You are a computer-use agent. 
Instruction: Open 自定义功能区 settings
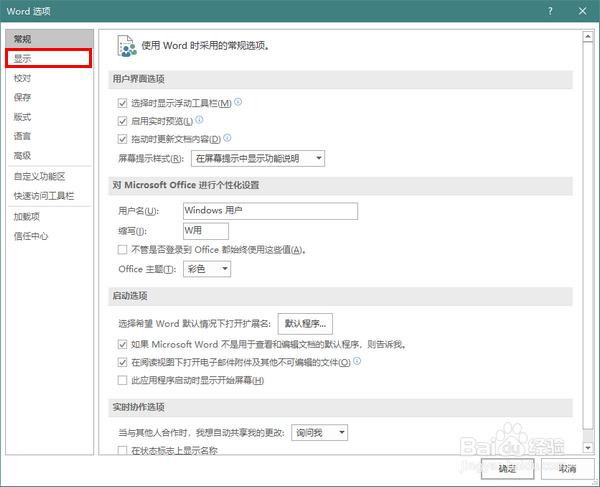(x=49, y=176)
